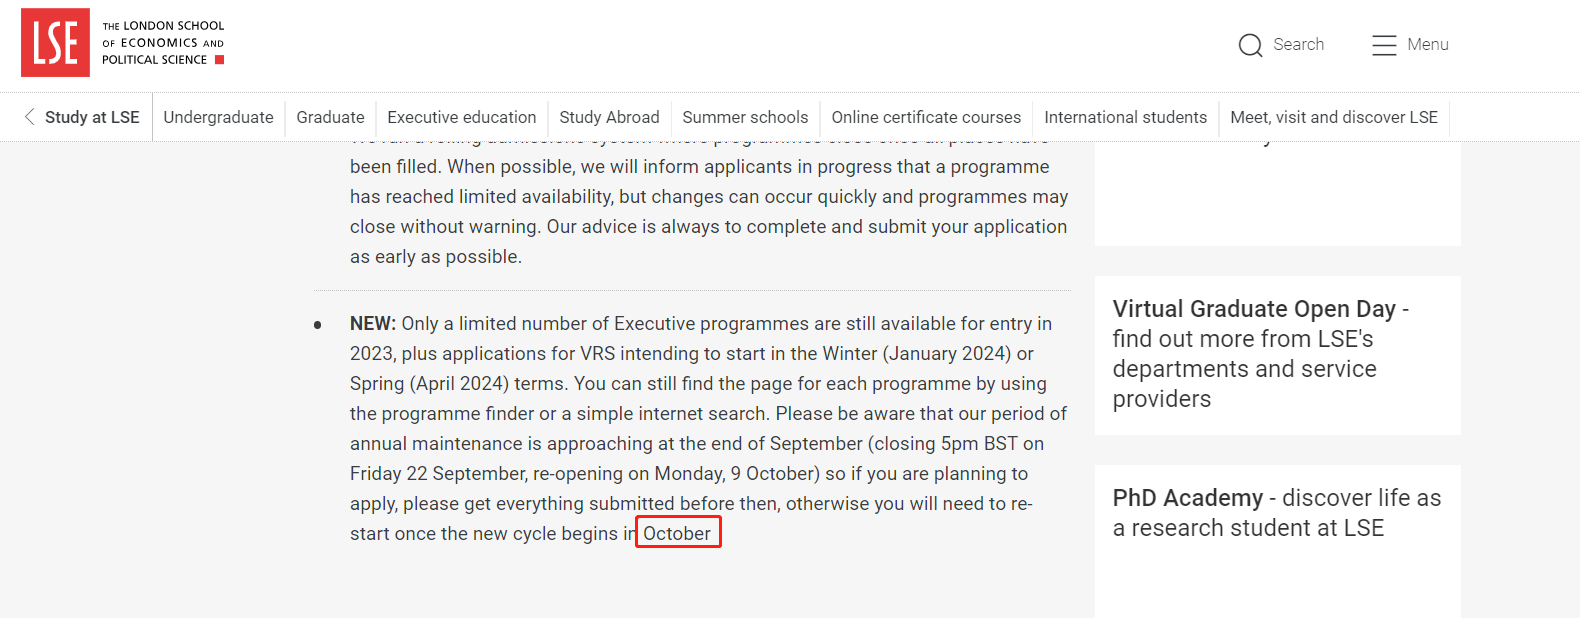Screen dimensions: 1580x618
Task: Open the Undergraduate tab
Action: tap(218, 117)
